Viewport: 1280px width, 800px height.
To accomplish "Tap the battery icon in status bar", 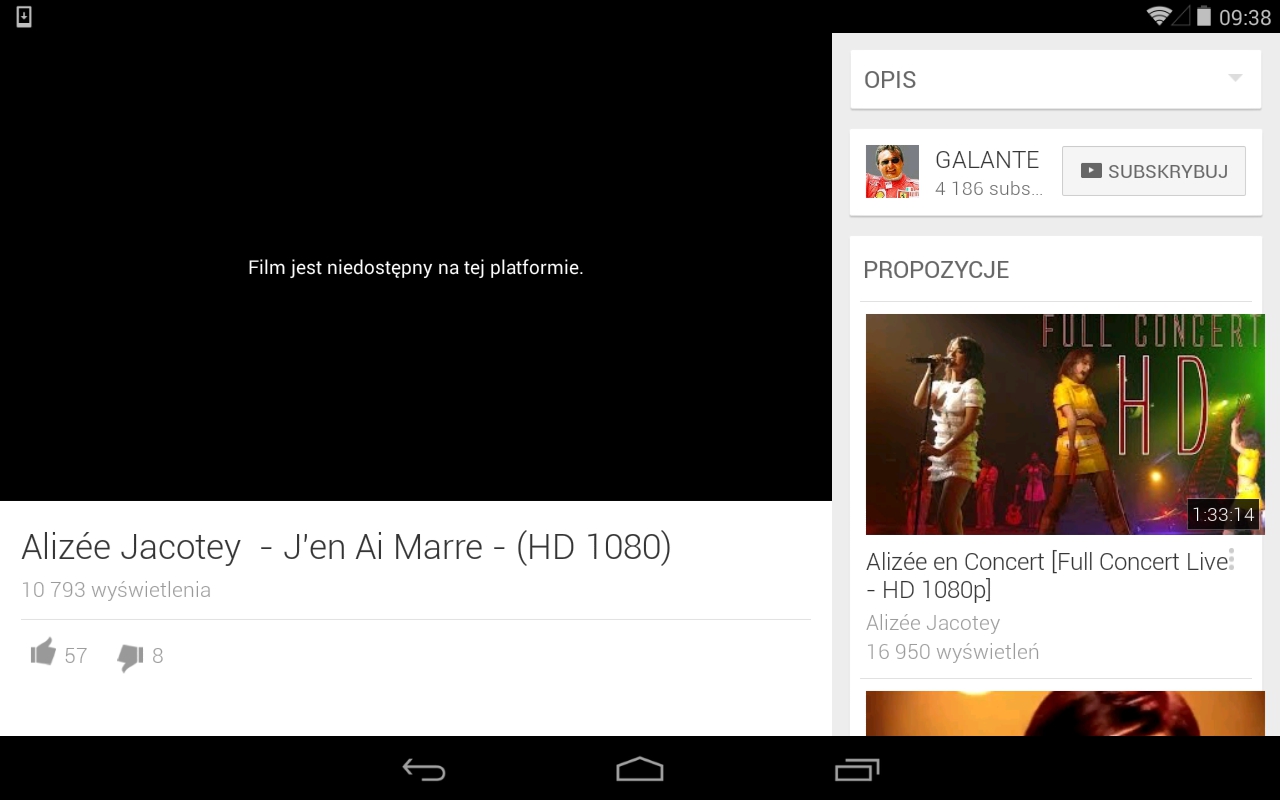I will point(1204,16).
